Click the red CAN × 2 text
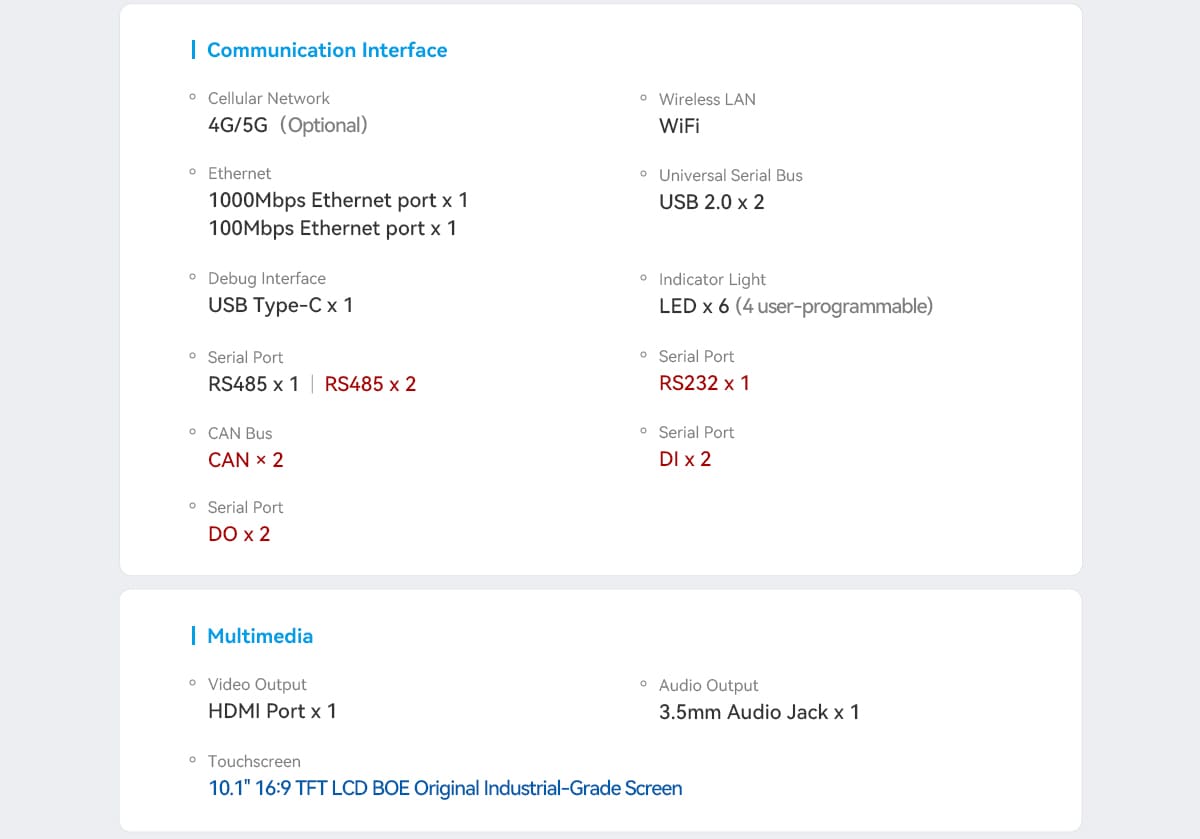The height and width of the screenshot is (839, 1200). [x=246, y=460]
